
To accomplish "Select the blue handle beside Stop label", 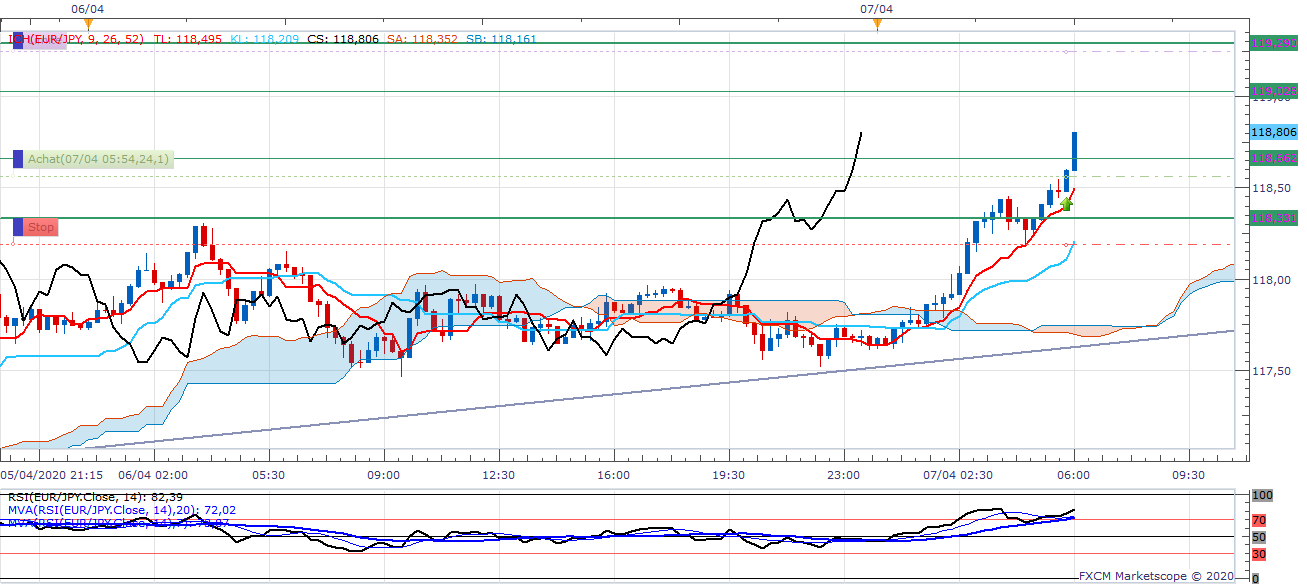I will (17, 227).
